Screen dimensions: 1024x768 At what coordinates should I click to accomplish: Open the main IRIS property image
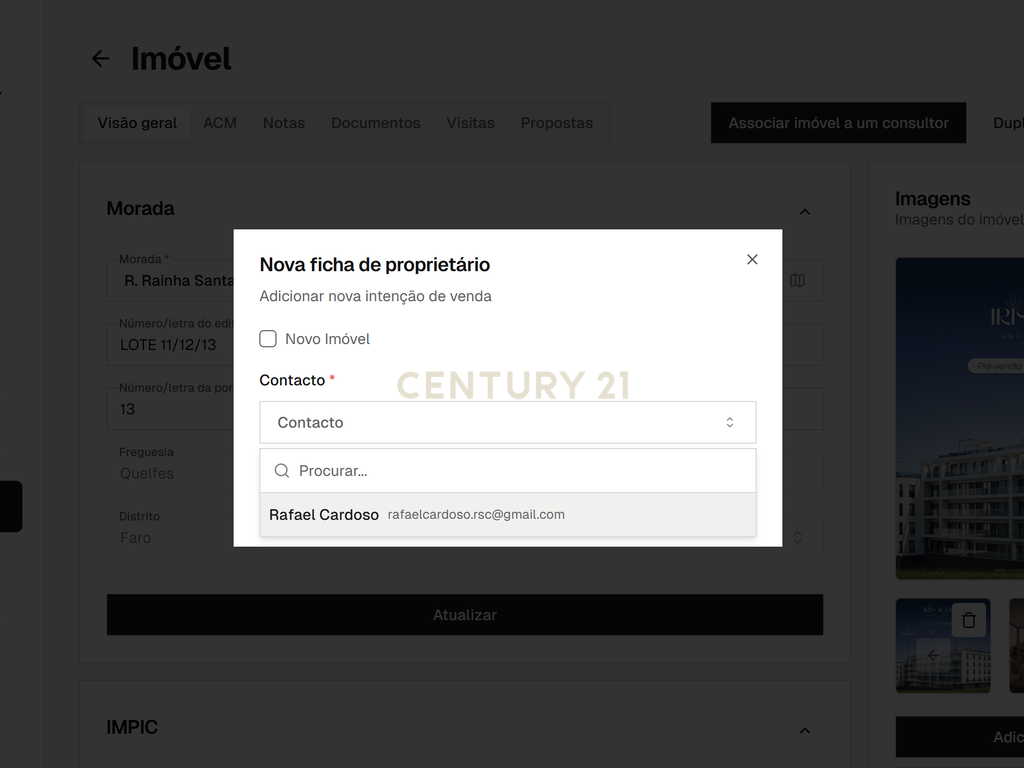959,418
